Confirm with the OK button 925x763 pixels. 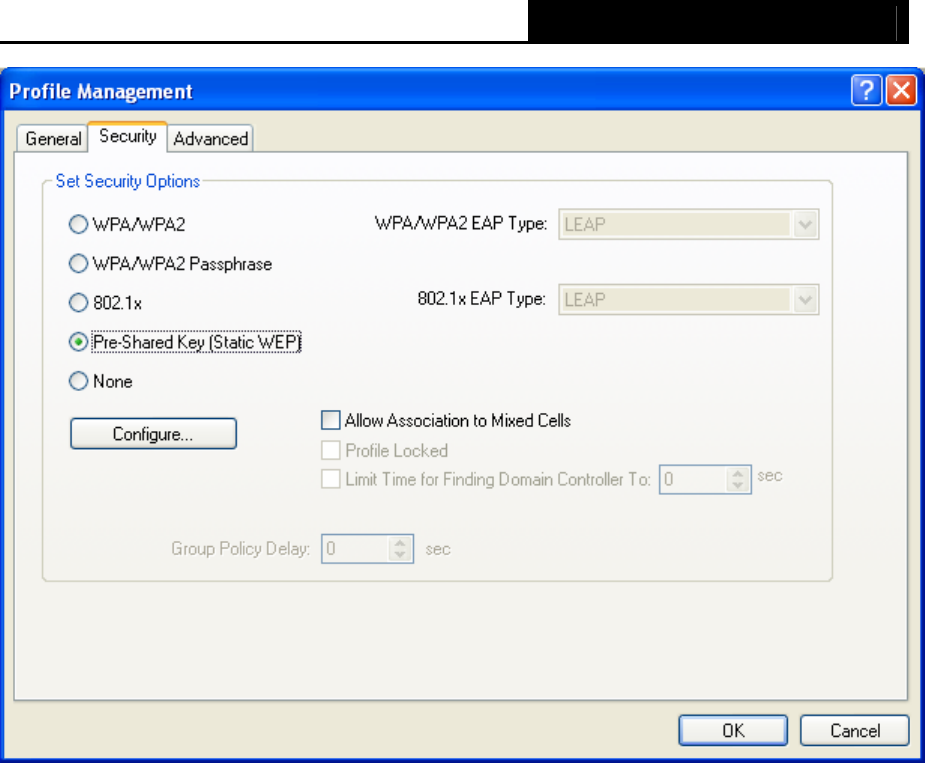(733, 731)
